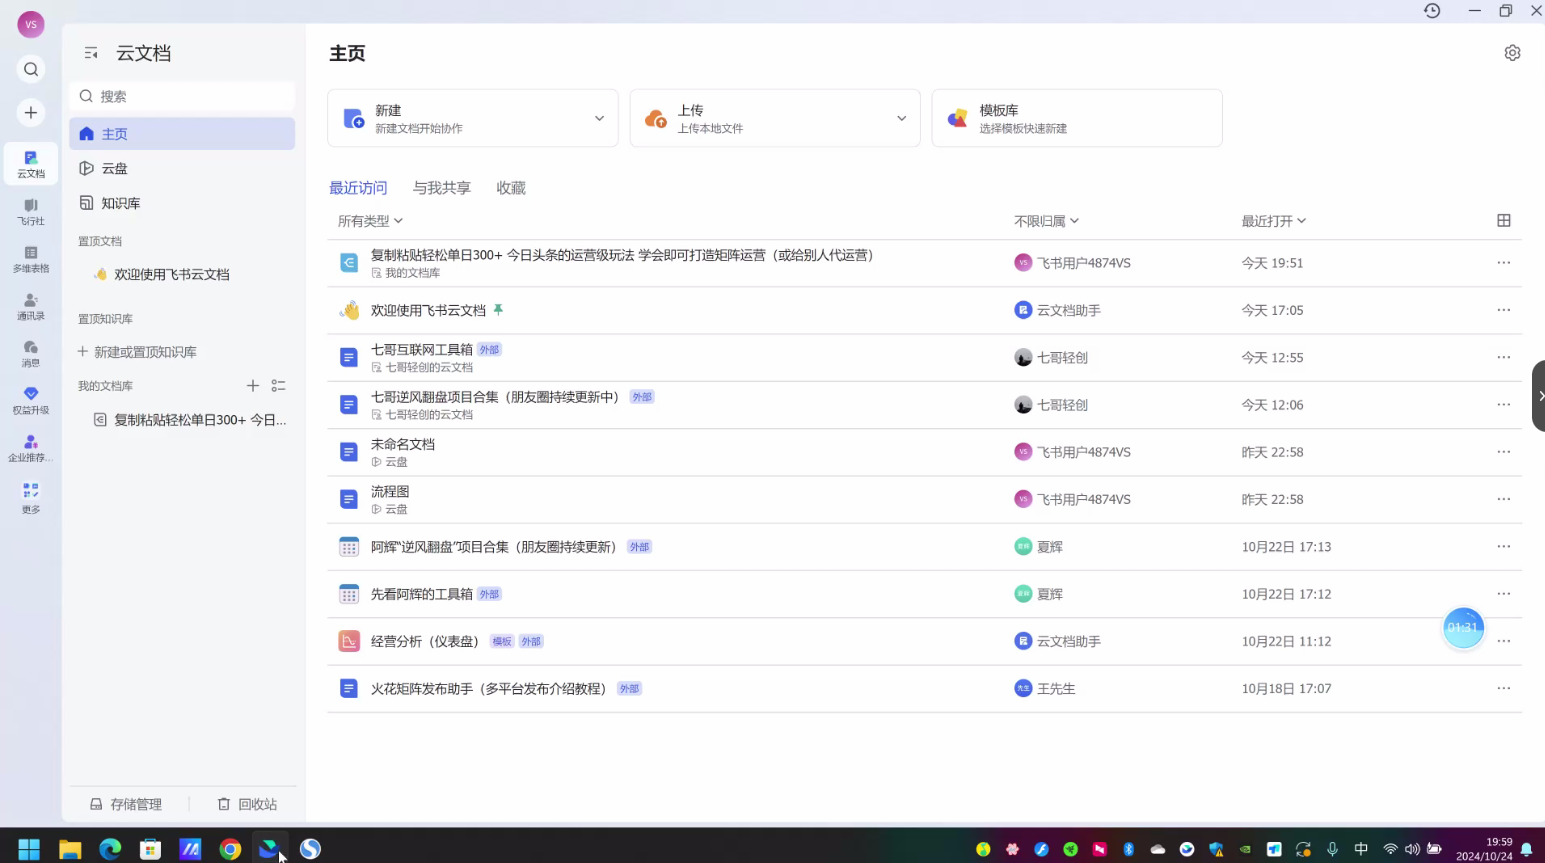Open 存储管理 at sidebar bottom

pos(126,804)
